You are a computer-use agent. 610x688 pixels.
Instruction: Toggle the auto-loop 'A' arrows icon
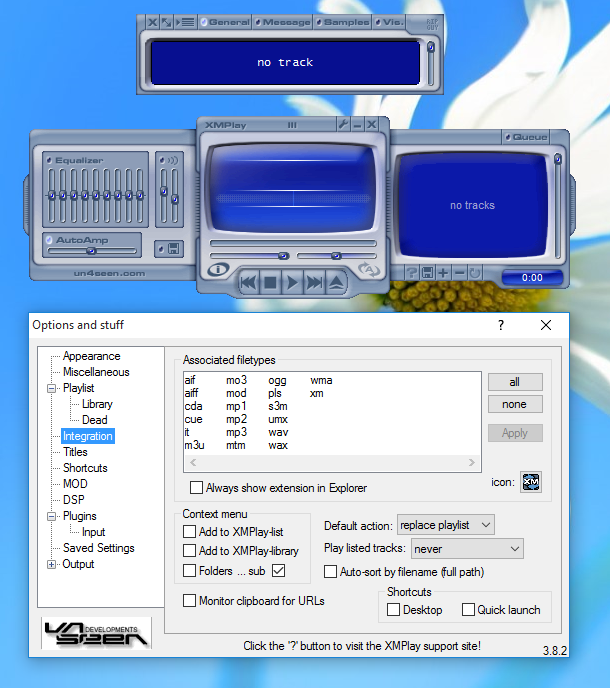tap(369, 269)
